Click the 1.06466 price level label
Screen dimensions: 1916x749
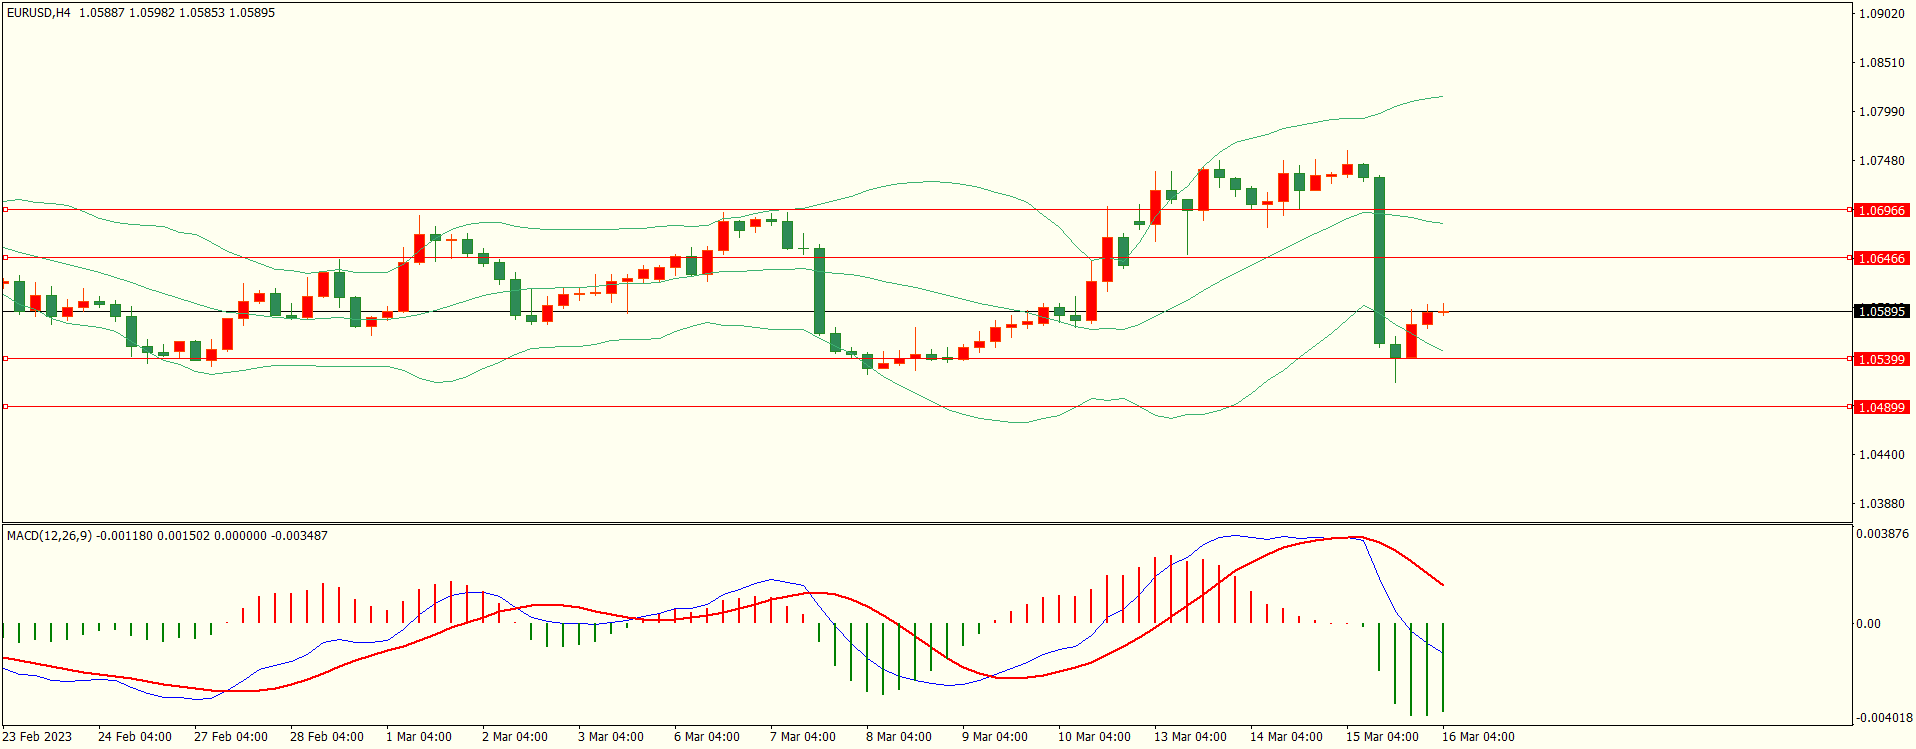1881,258
